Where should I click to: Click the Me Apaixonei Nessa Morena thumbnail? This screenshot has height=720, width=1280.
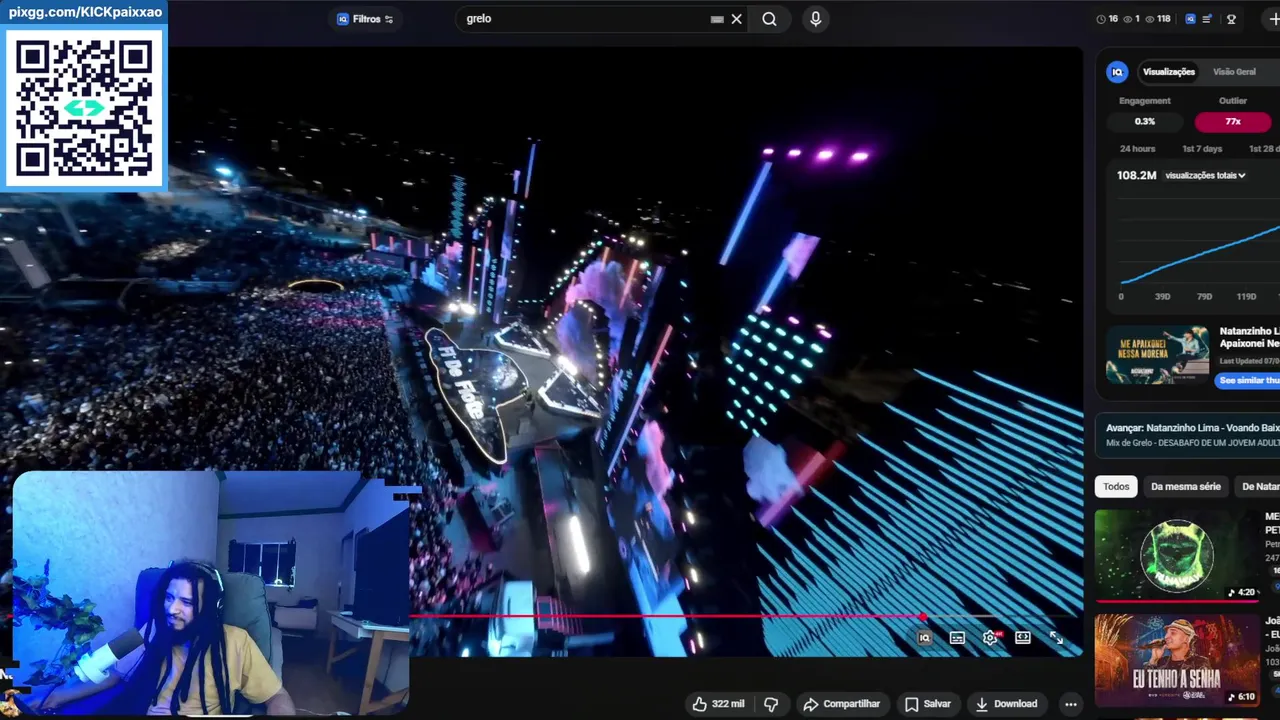click(1158, 354)
